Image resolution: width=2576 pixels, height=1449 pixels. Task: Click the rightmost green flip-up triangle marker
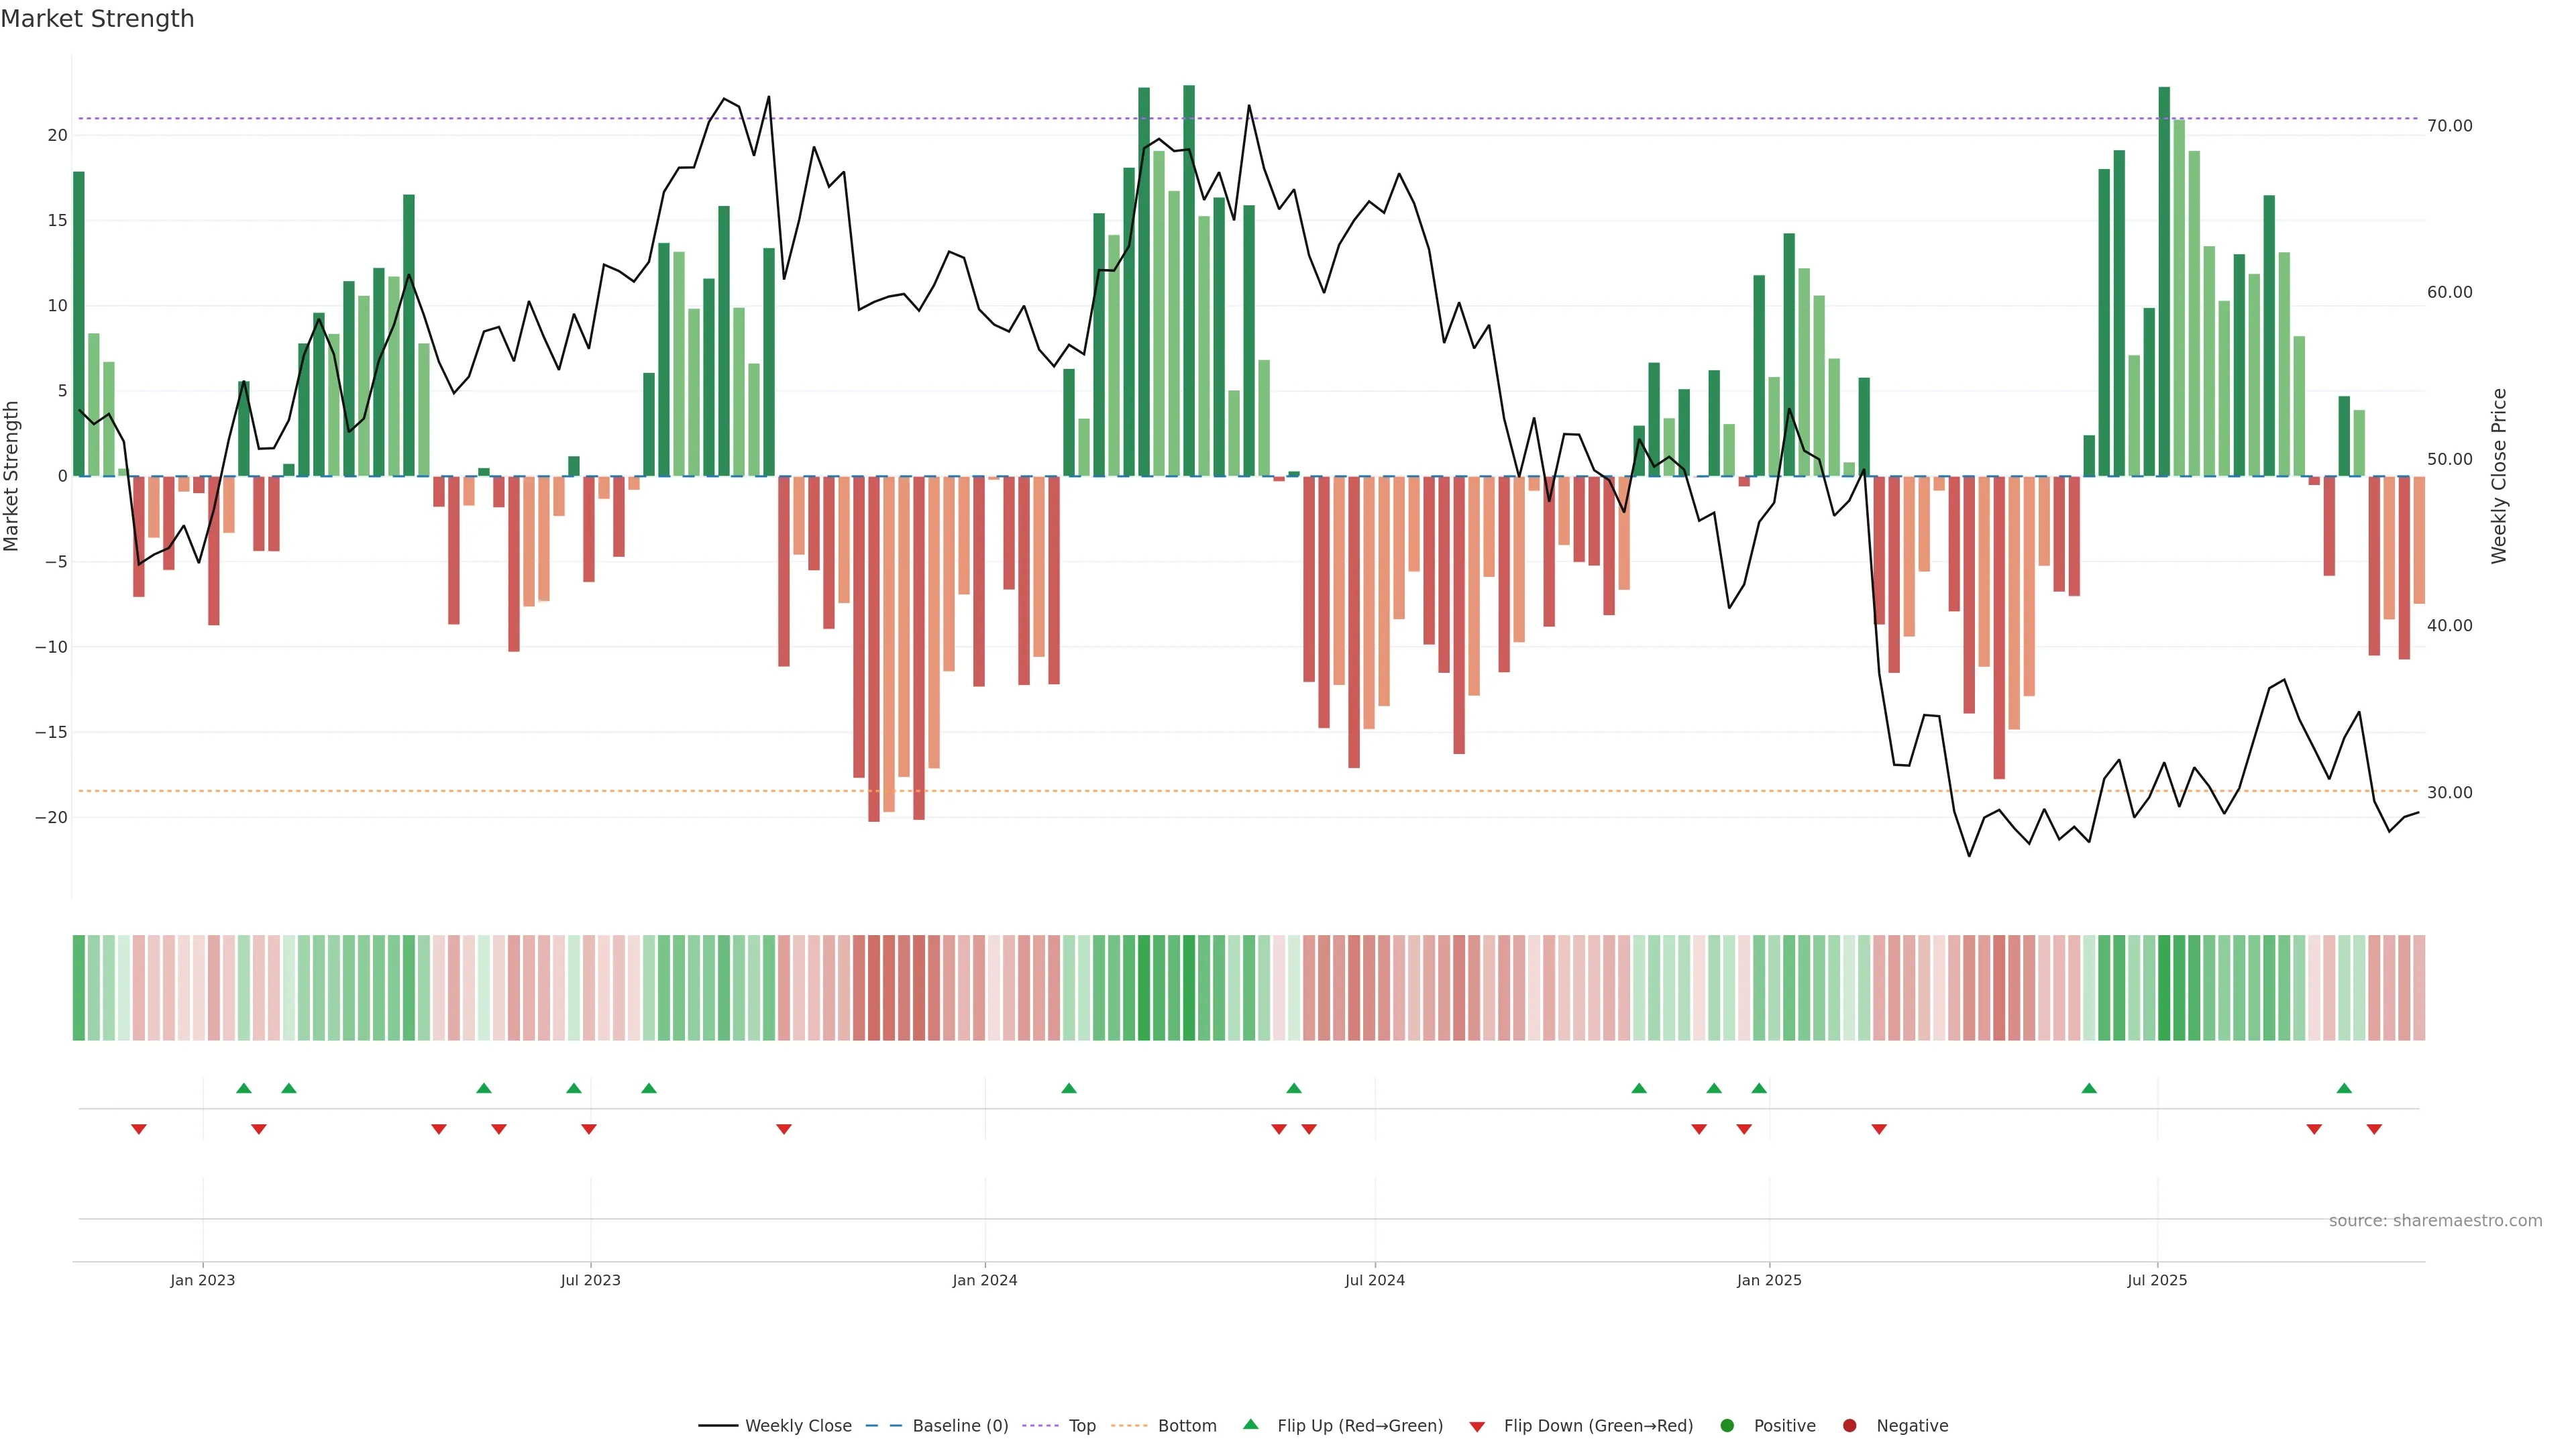(2344, 1088)
